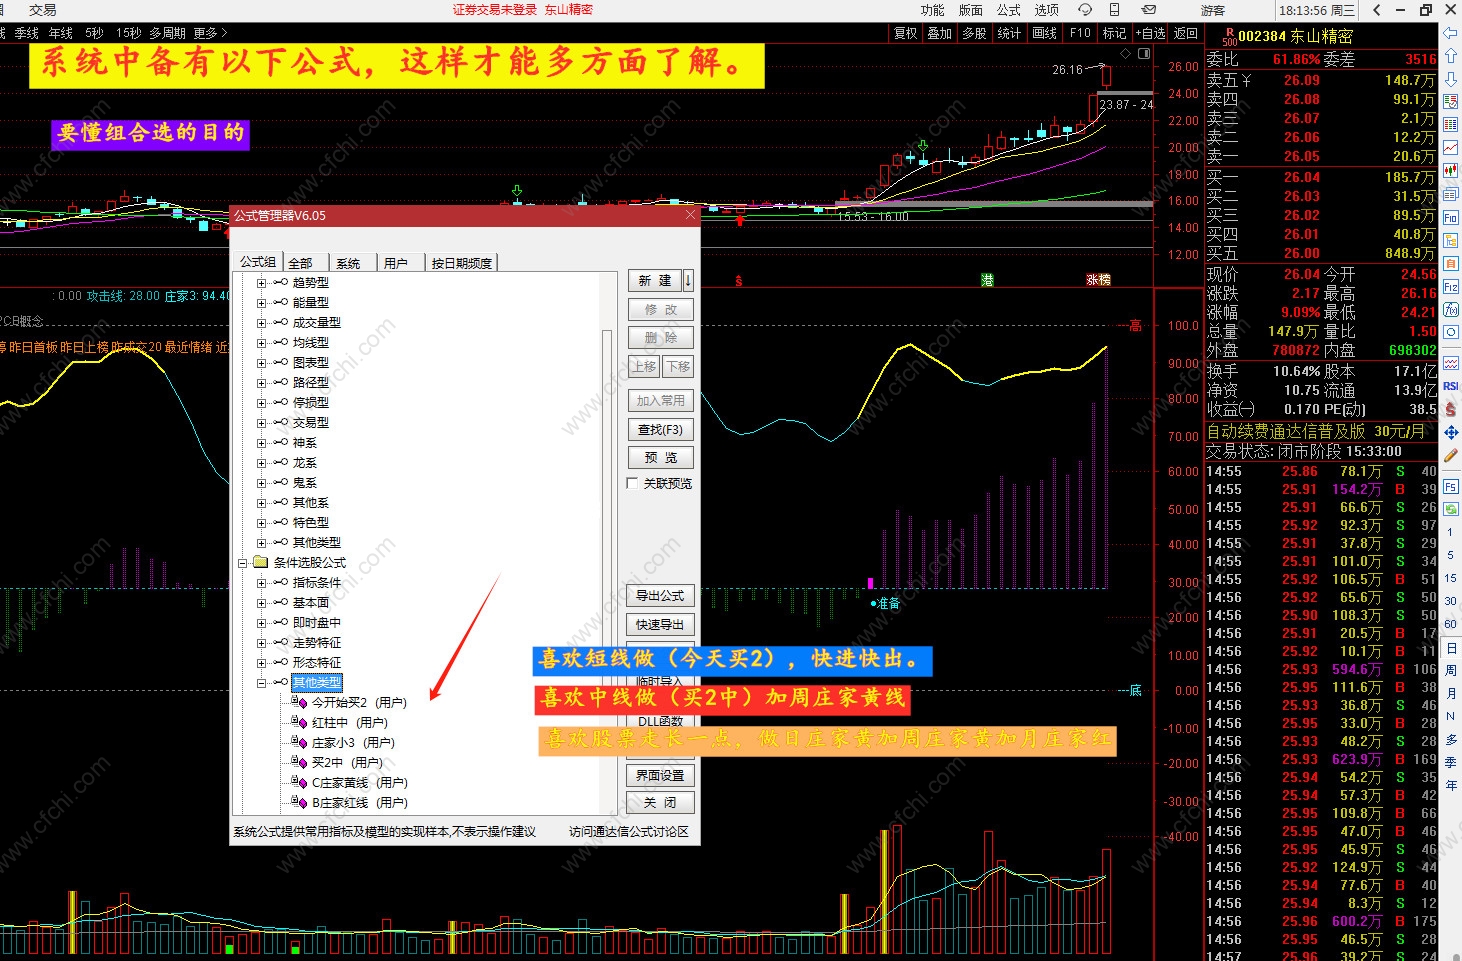Switch to the 公式组 tab

tap(258, 262)
